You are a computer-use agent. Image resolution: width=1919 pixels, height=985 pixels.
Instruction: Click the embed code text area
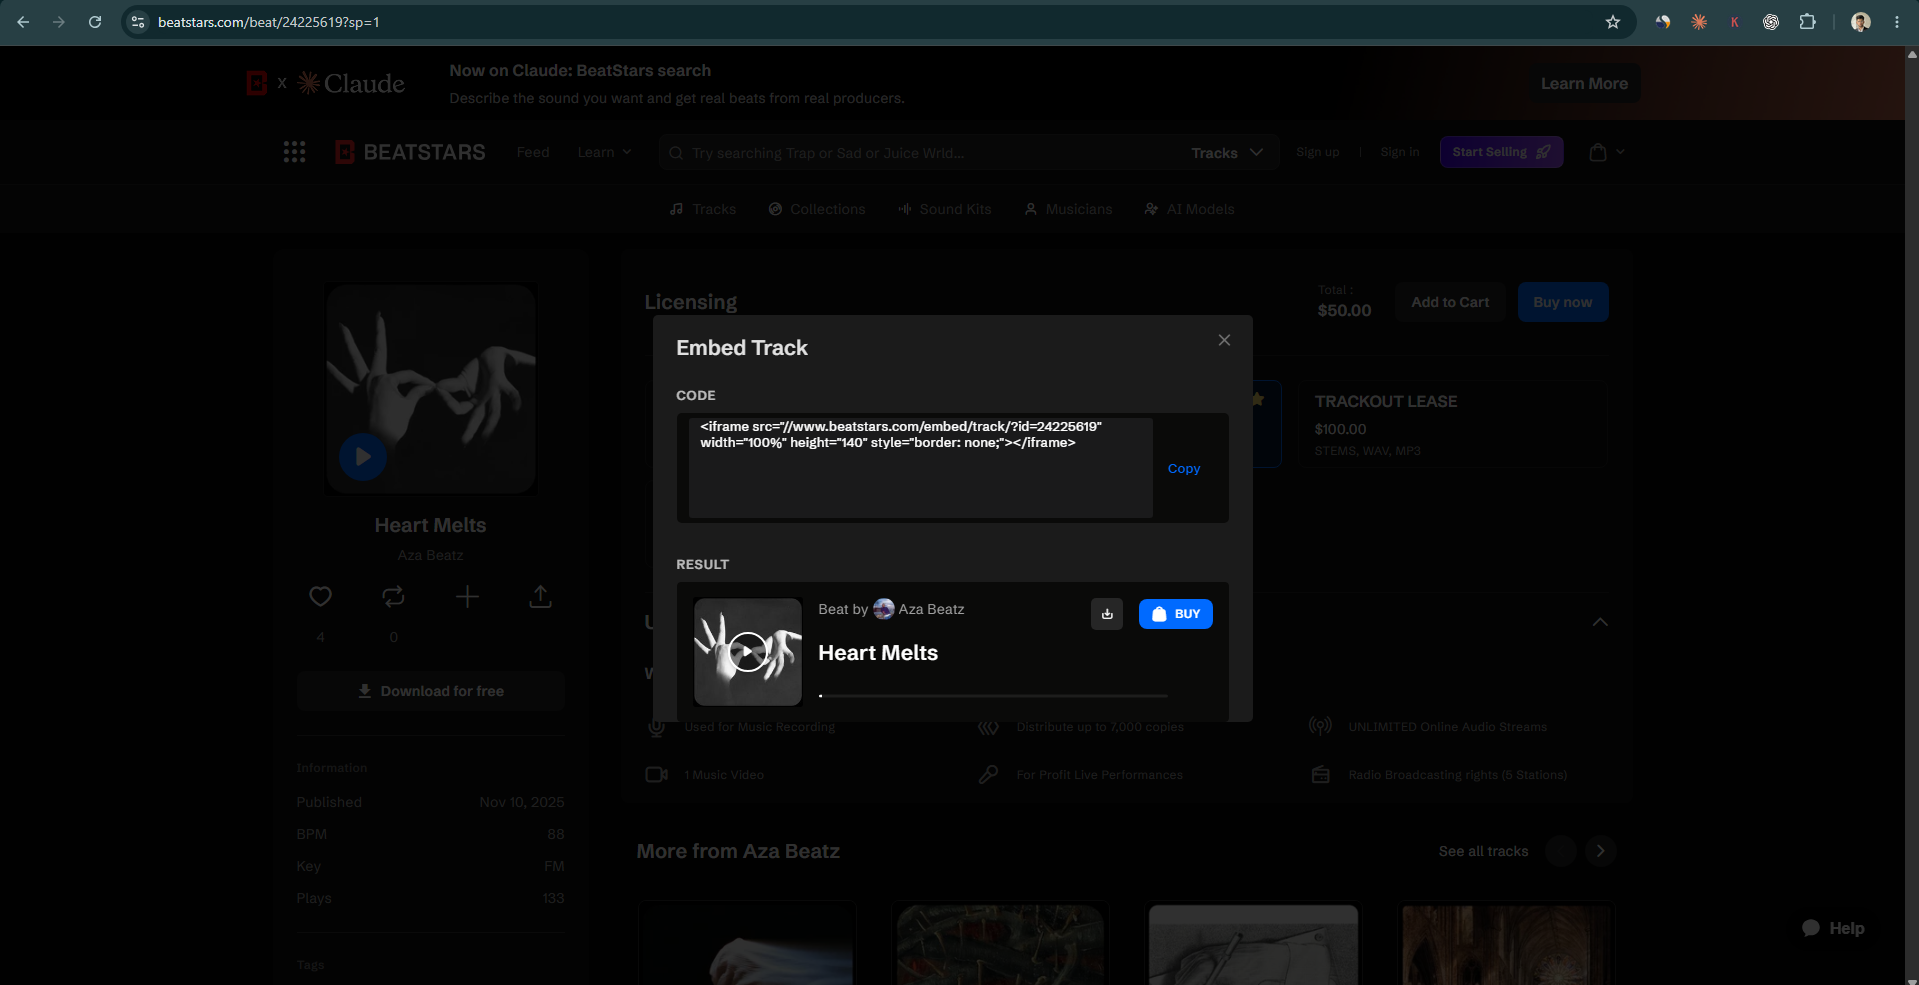(920, 467)
